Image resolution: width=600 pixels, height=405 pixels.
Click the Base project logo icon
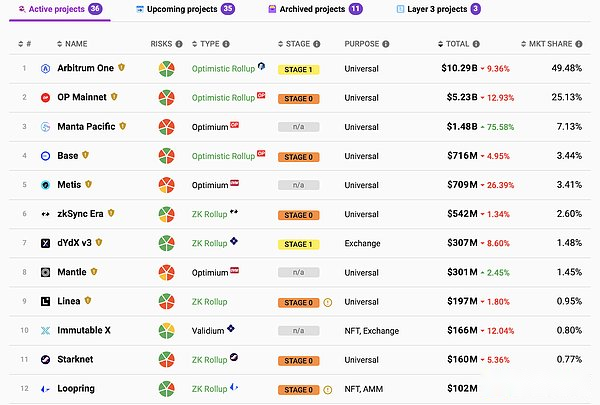click(x=46, y=156)
